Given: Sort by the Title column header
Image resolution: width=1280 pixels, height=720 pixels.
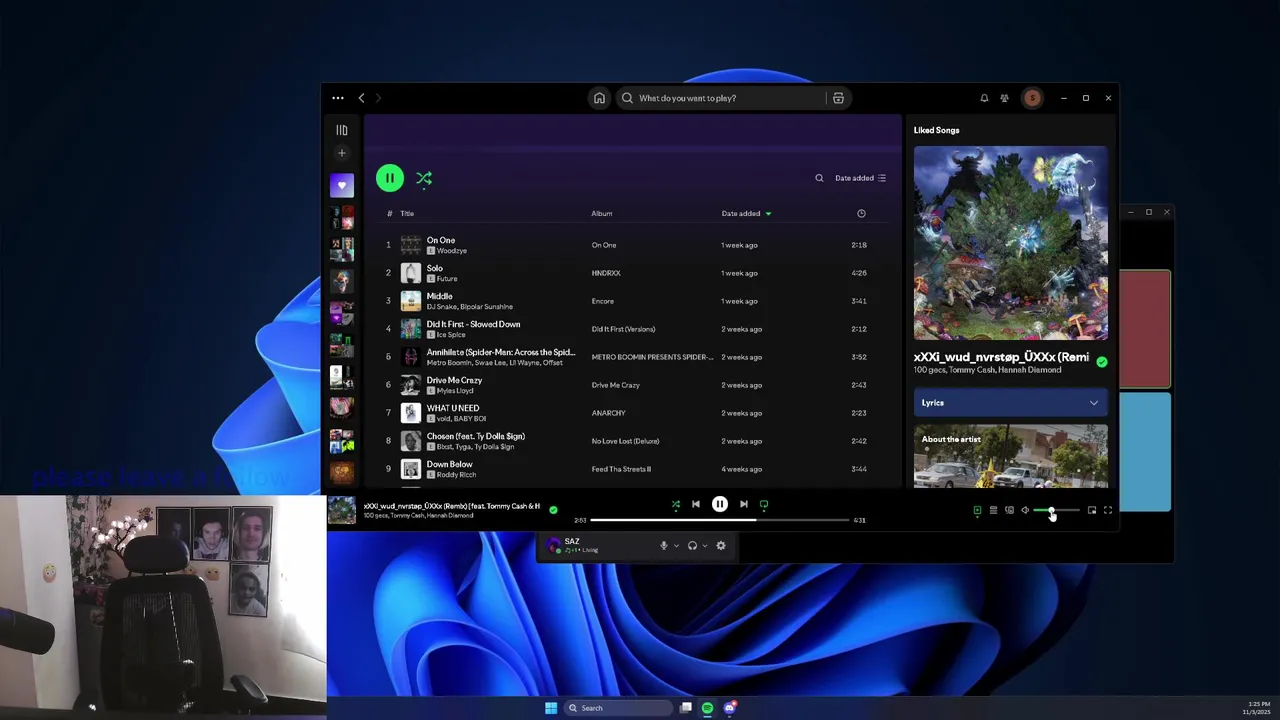Looking at the screenshot, I should (x=407, y=213).
